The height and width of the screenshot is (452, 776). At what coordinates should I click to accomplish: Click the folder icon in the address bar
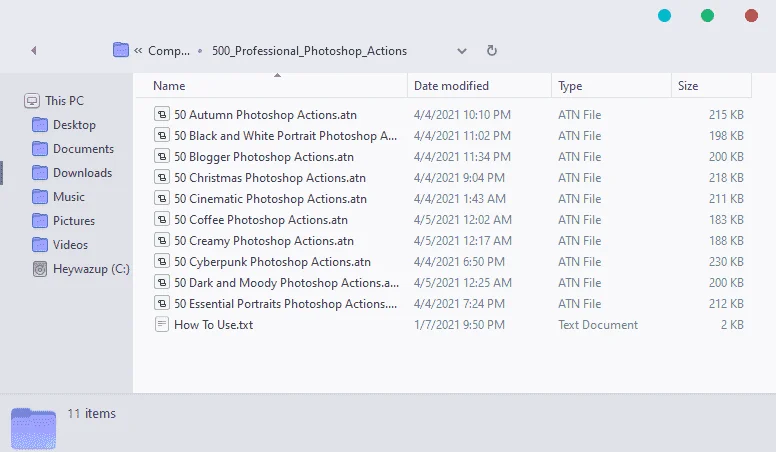121,50
